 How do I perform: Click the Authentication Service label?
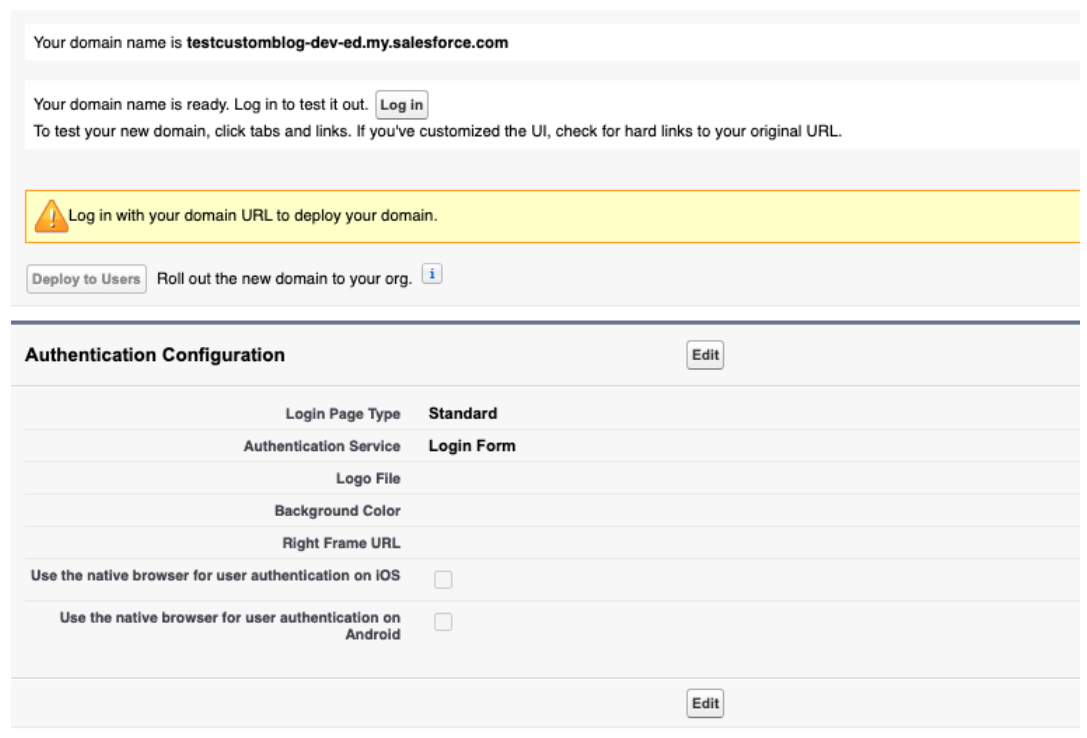coord(322,446)
